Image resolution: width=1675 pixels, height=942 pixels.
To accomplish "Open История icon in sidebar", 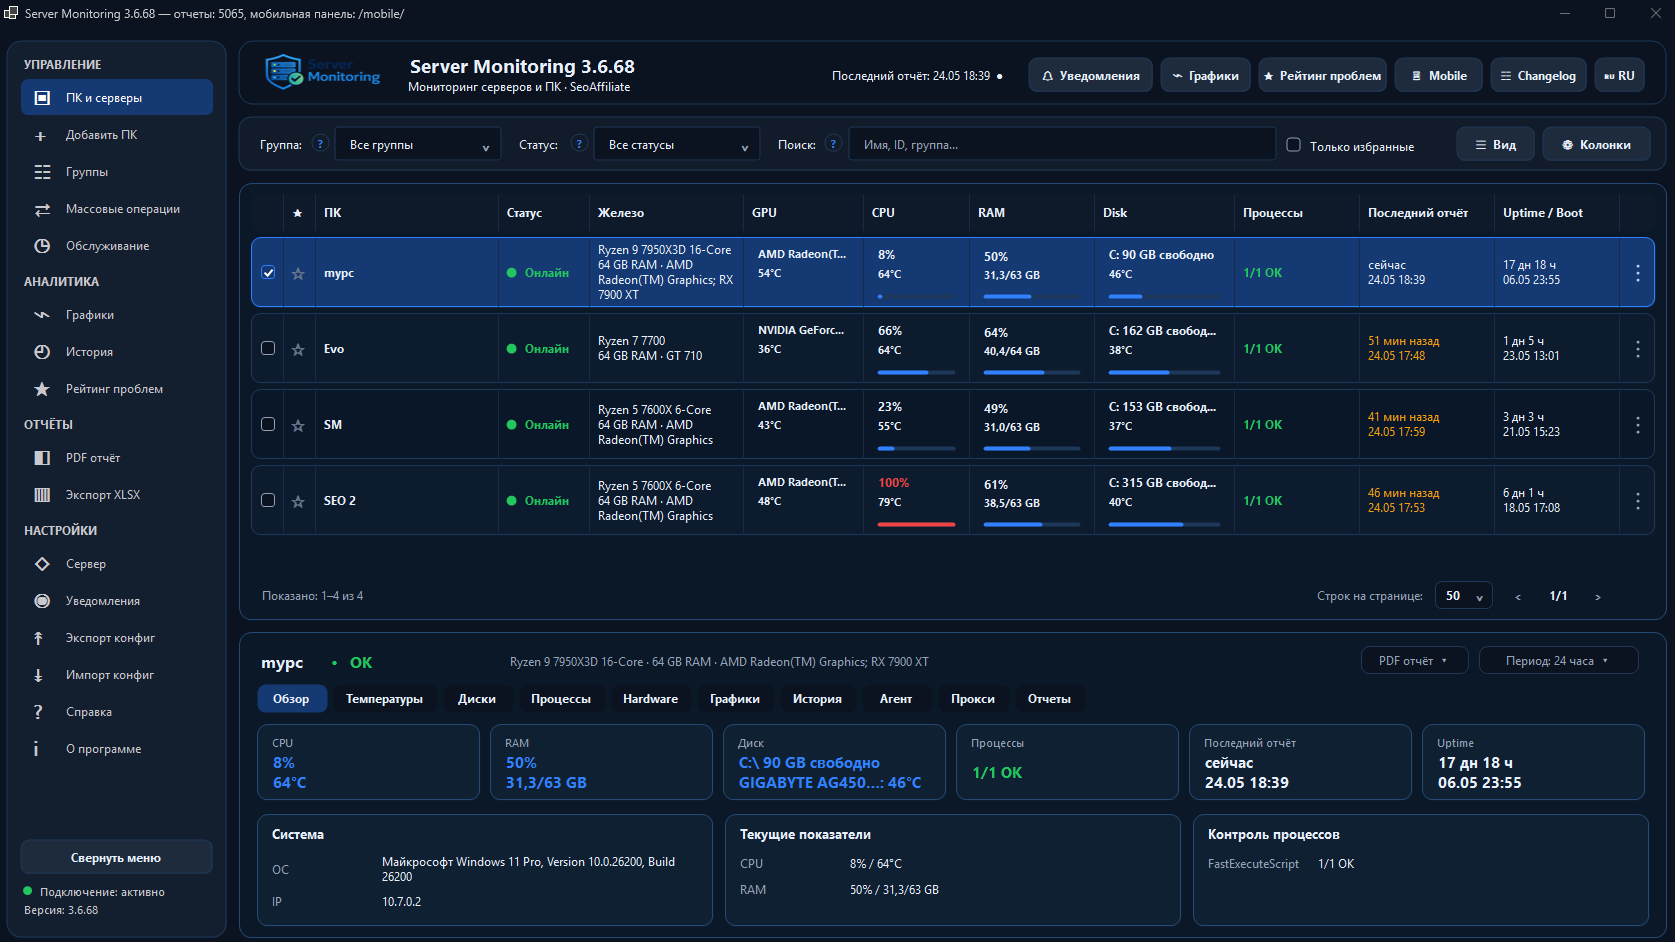I will (x=42, y=352).
